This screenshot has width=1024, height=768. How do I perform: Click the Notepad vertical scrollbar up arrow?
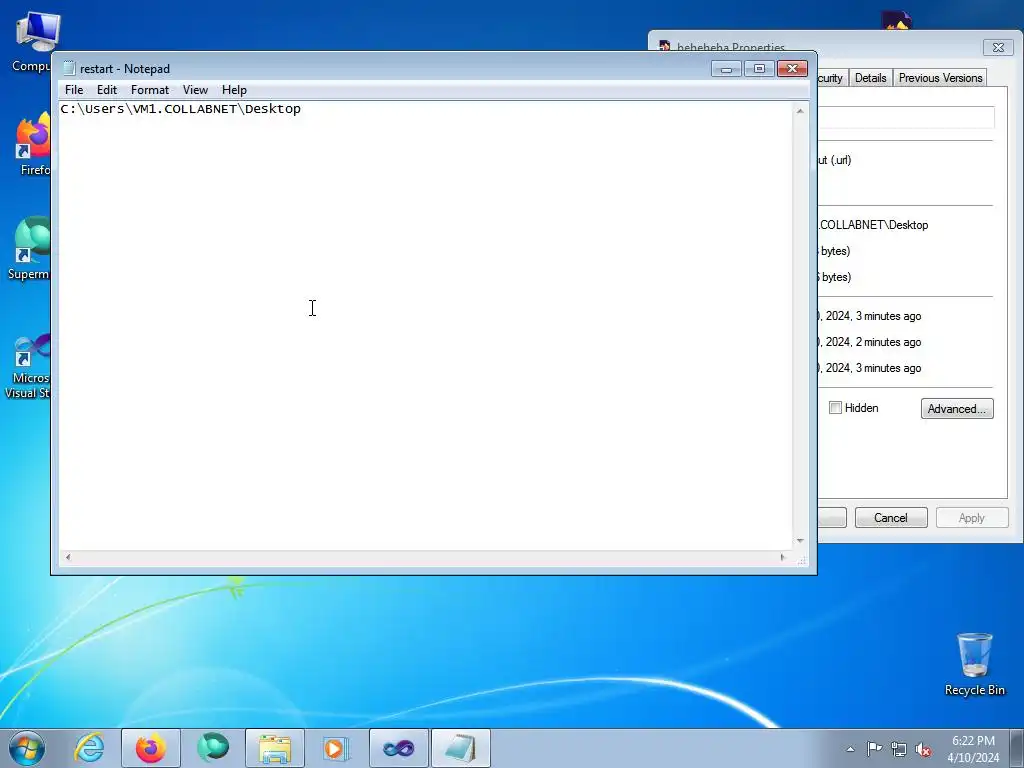[800, 111]
